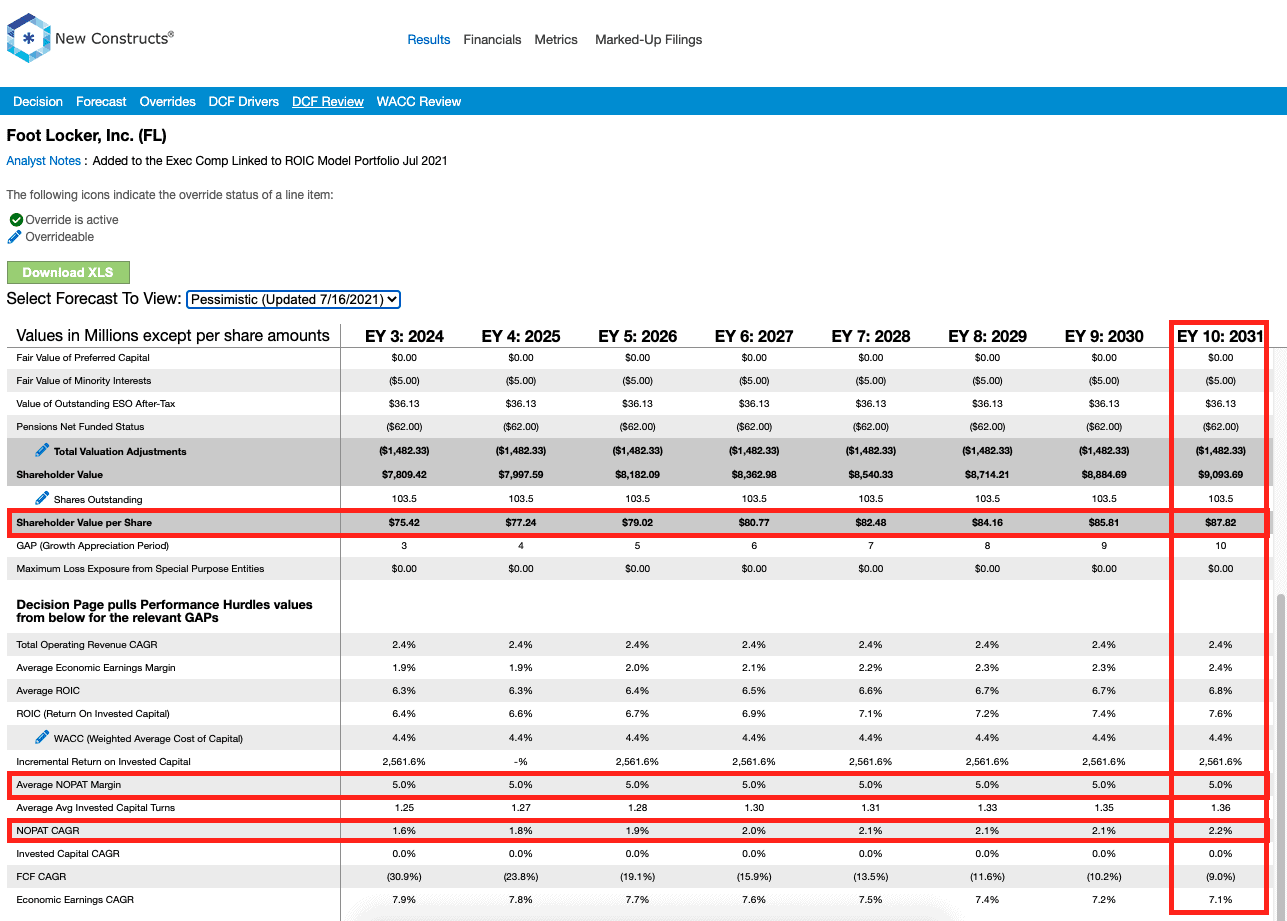Image resolution: width=1287 pixels, height=921 pixels.
Task: Click the EY 3: 2024 column header
Action: click(404, 336)
